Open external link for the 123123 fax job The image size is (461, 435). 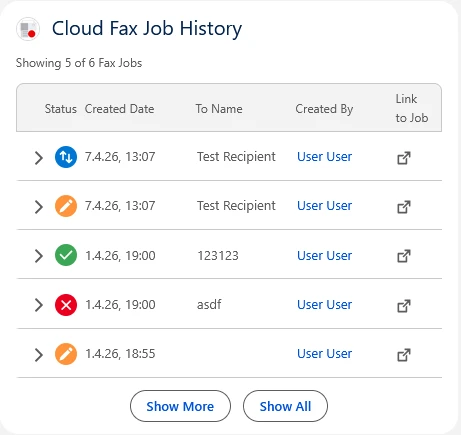point(404,256)
